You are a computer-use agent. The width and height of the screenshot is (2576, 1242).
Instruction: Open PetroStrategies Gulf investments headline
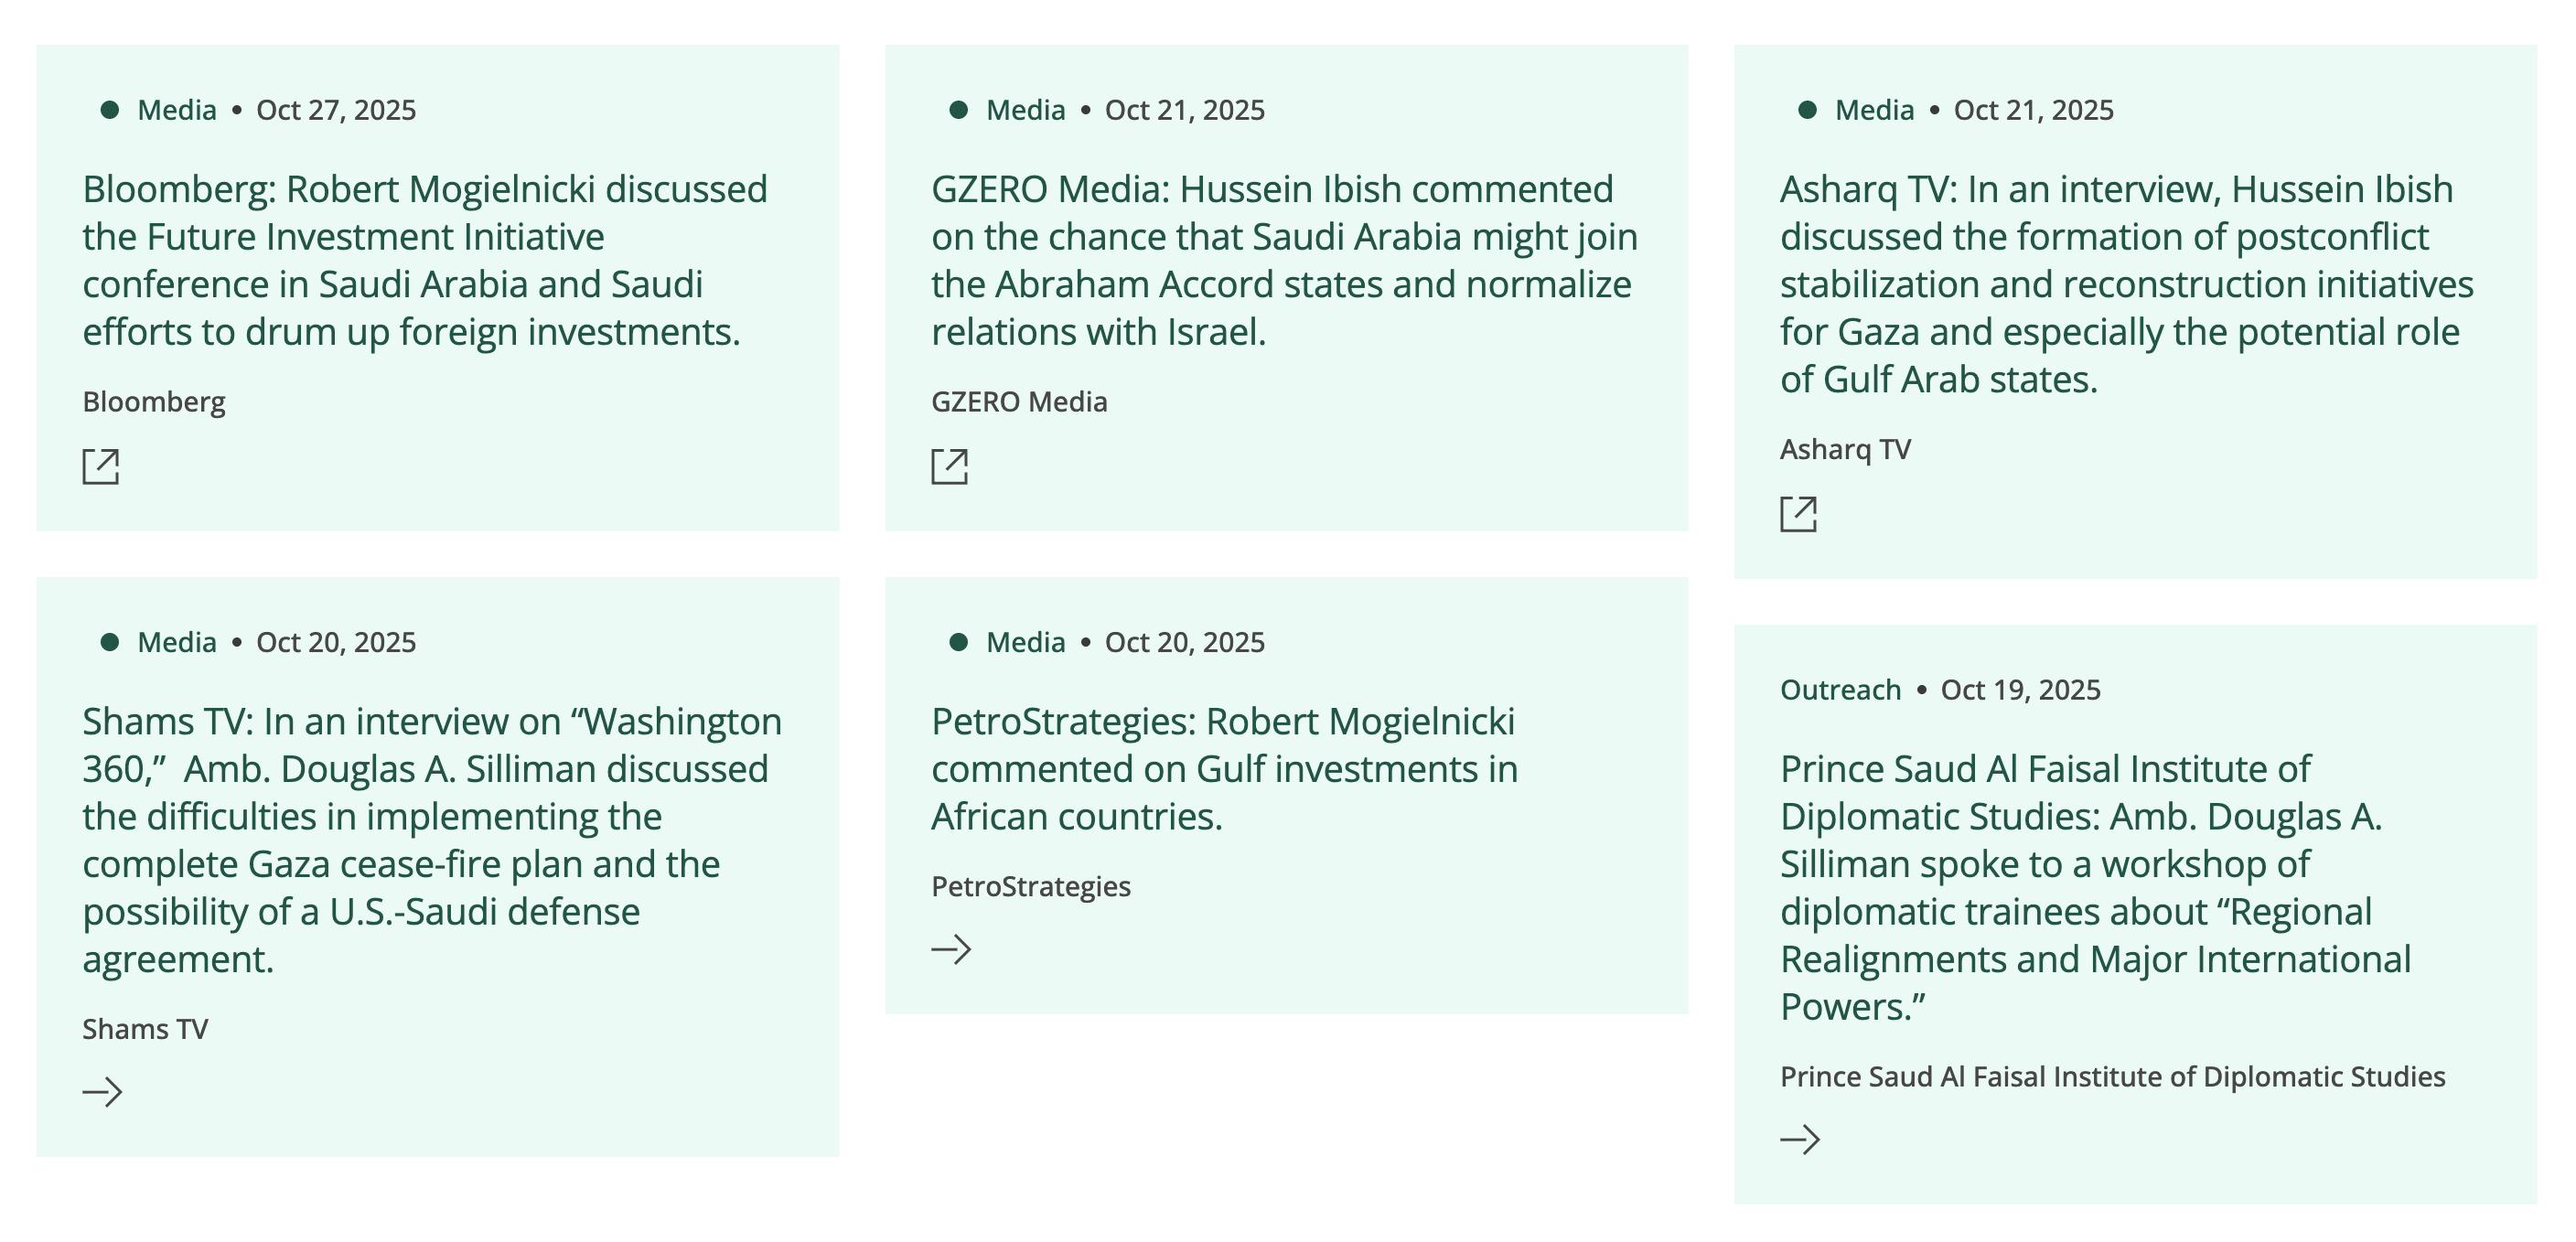(1224, 768)
